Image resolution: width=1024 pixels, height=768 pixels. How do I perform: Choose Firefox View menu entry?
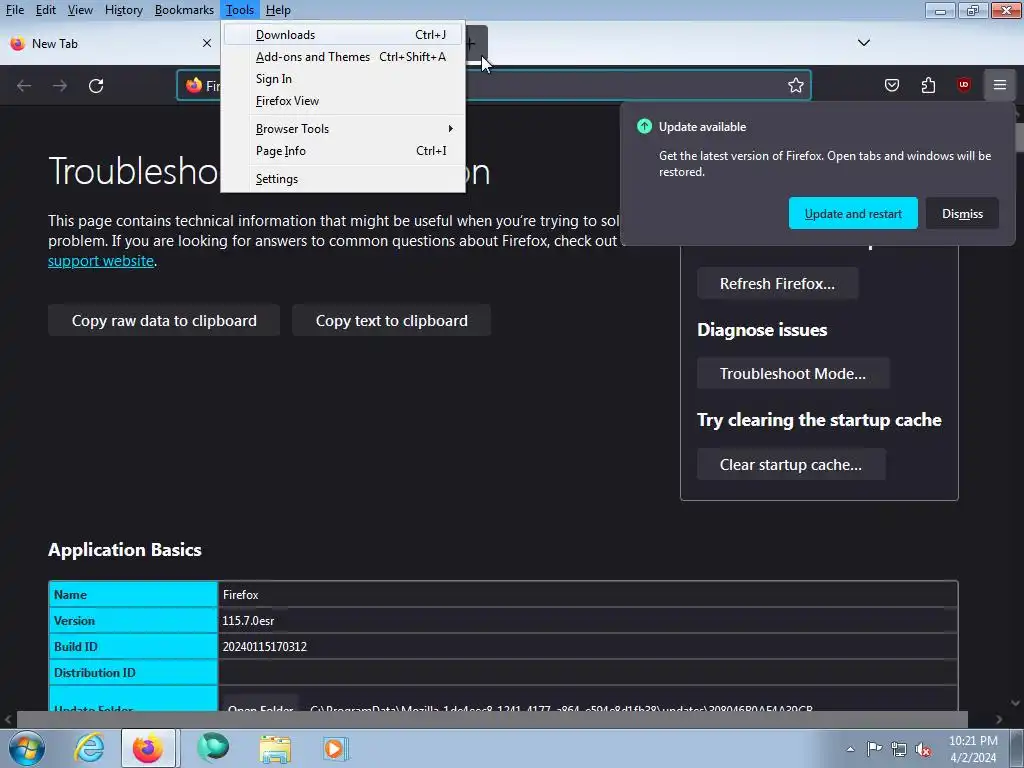click(x=343, y=101)
